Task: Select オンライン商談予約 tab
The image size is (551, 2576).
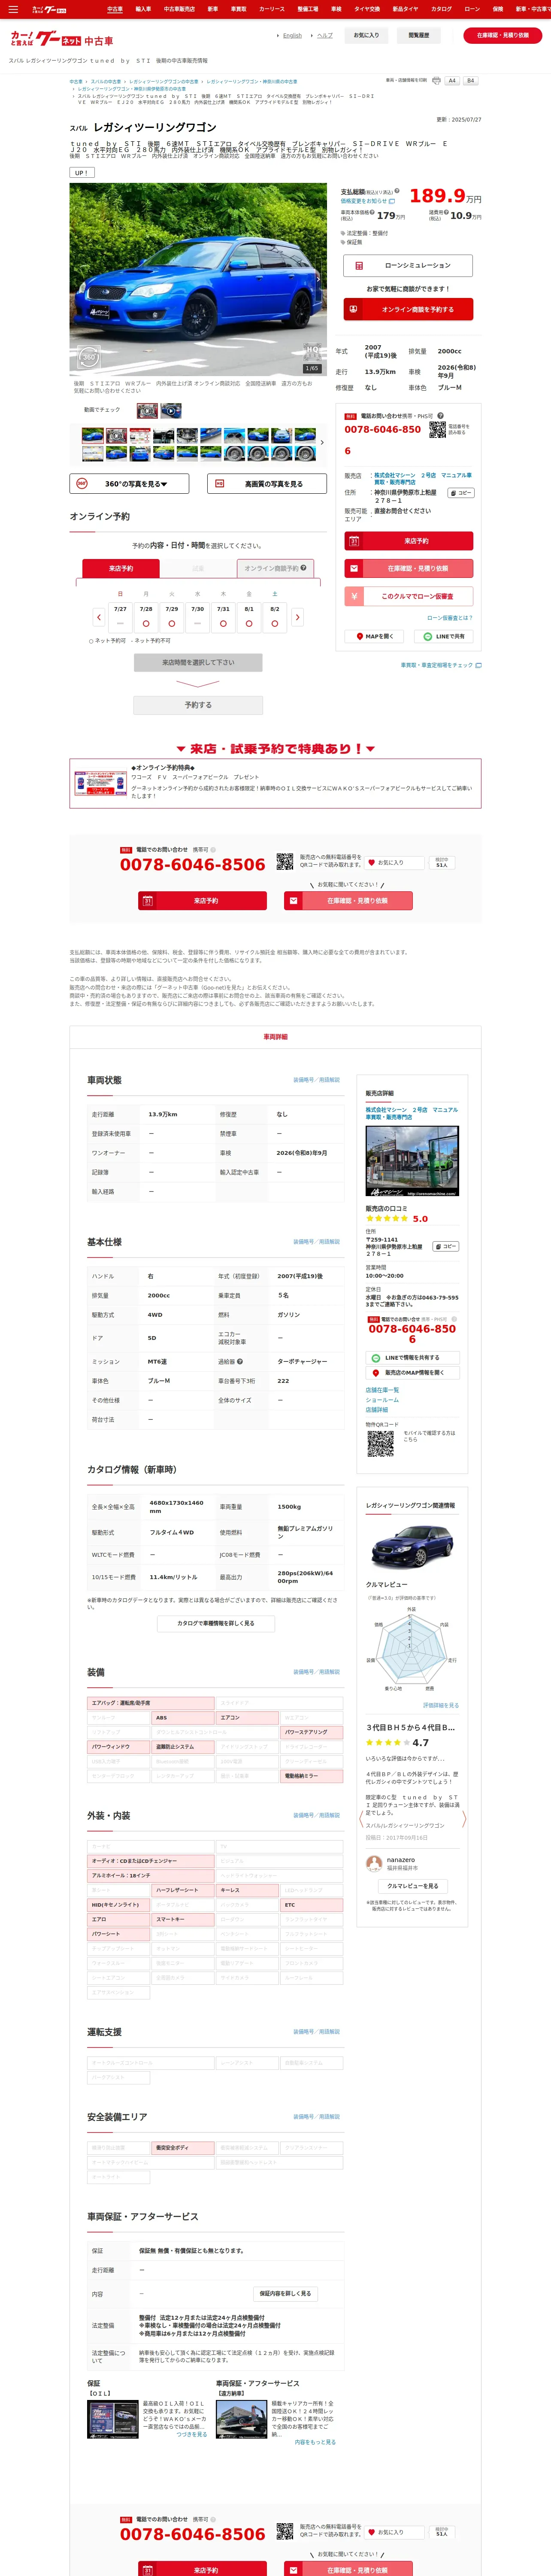Action: click(275, 568)
